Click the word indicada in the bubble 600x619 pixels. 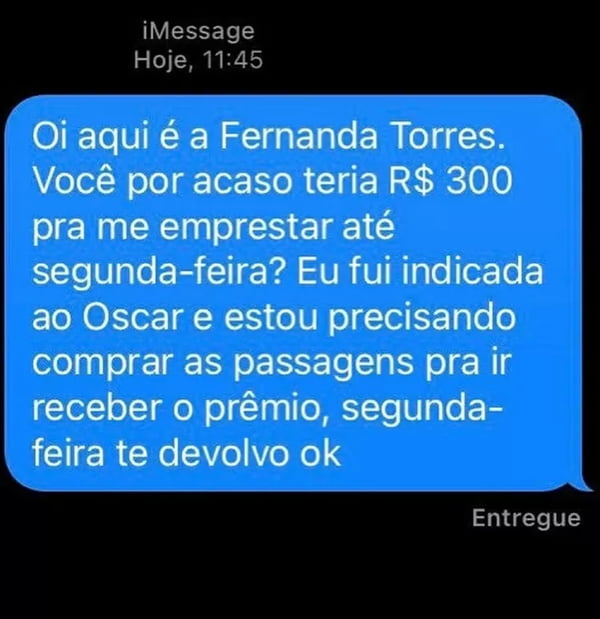coord(472,272)
